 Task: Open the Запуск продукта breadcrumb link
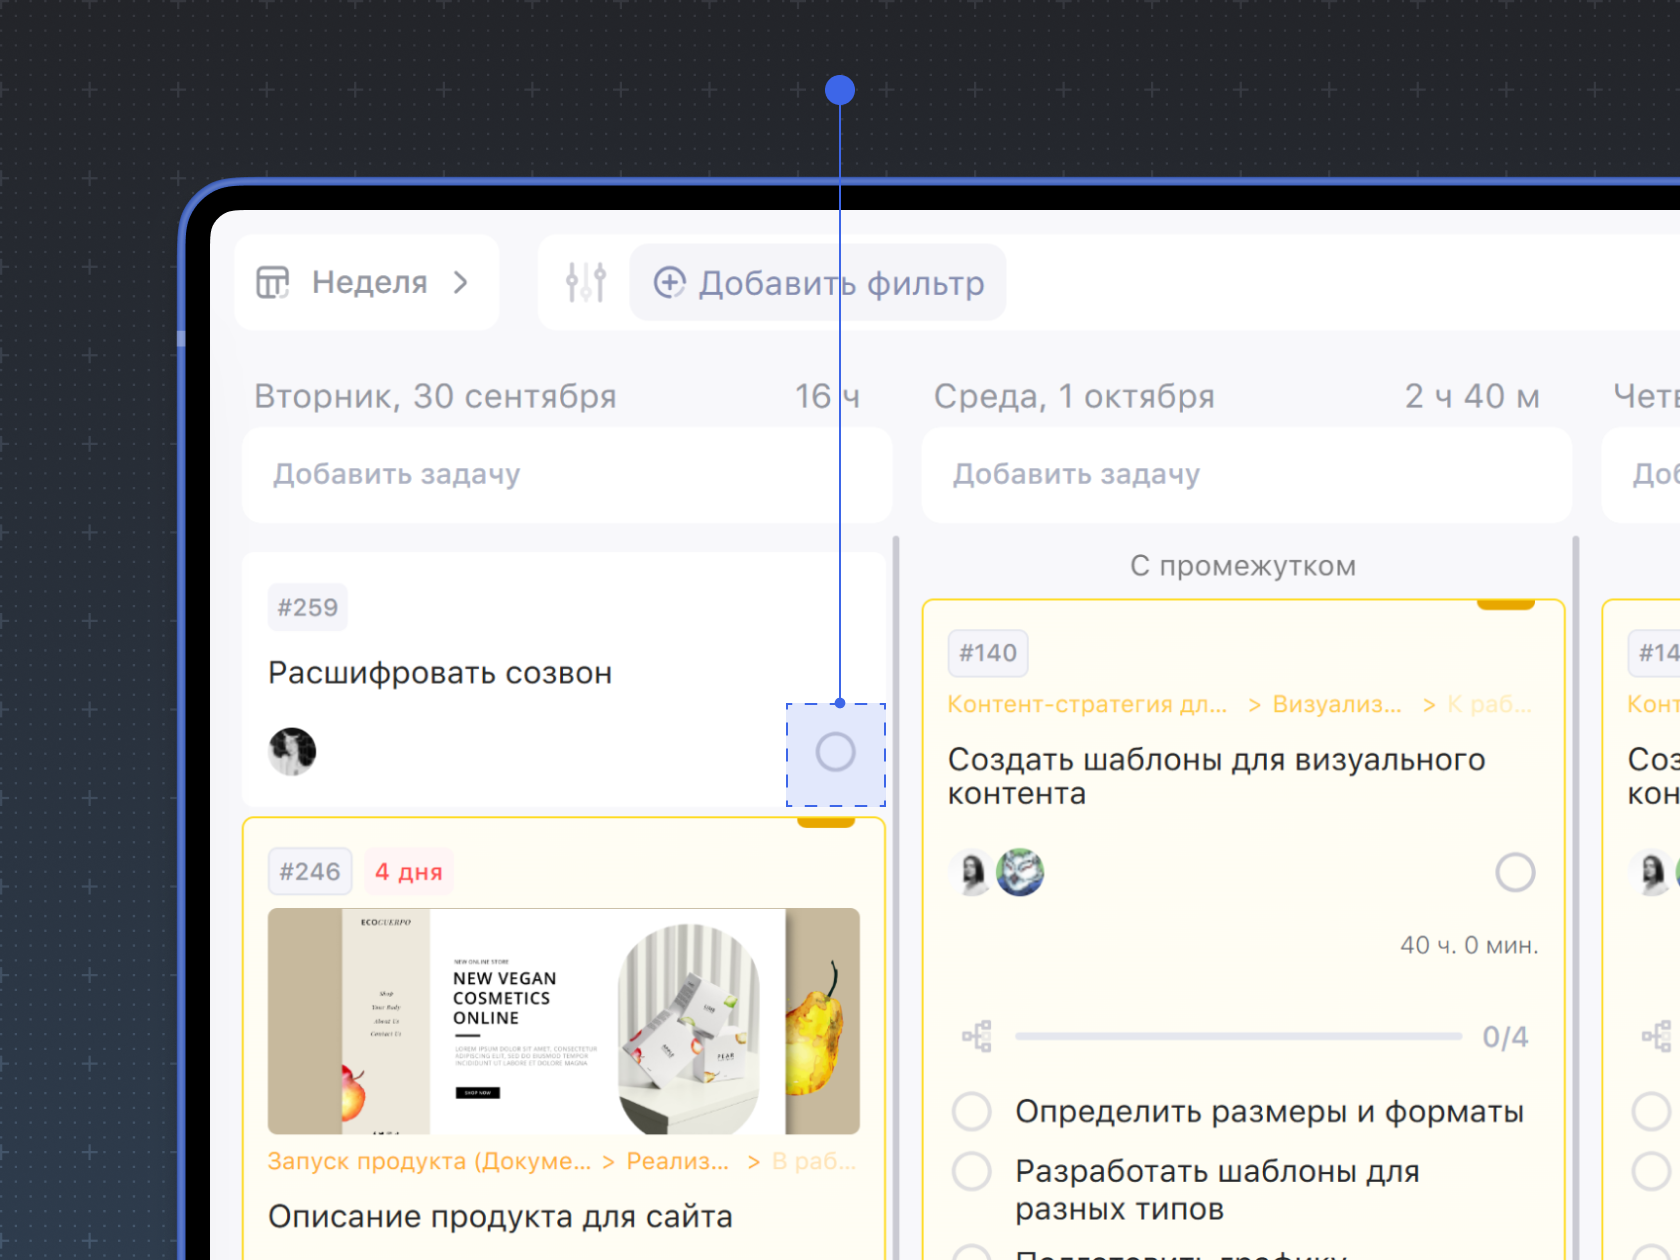point(429,1161)
